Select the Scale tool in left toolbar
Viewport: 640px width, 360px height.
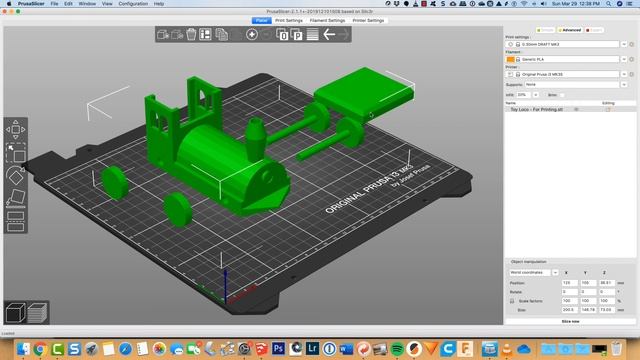click(16, 152)
